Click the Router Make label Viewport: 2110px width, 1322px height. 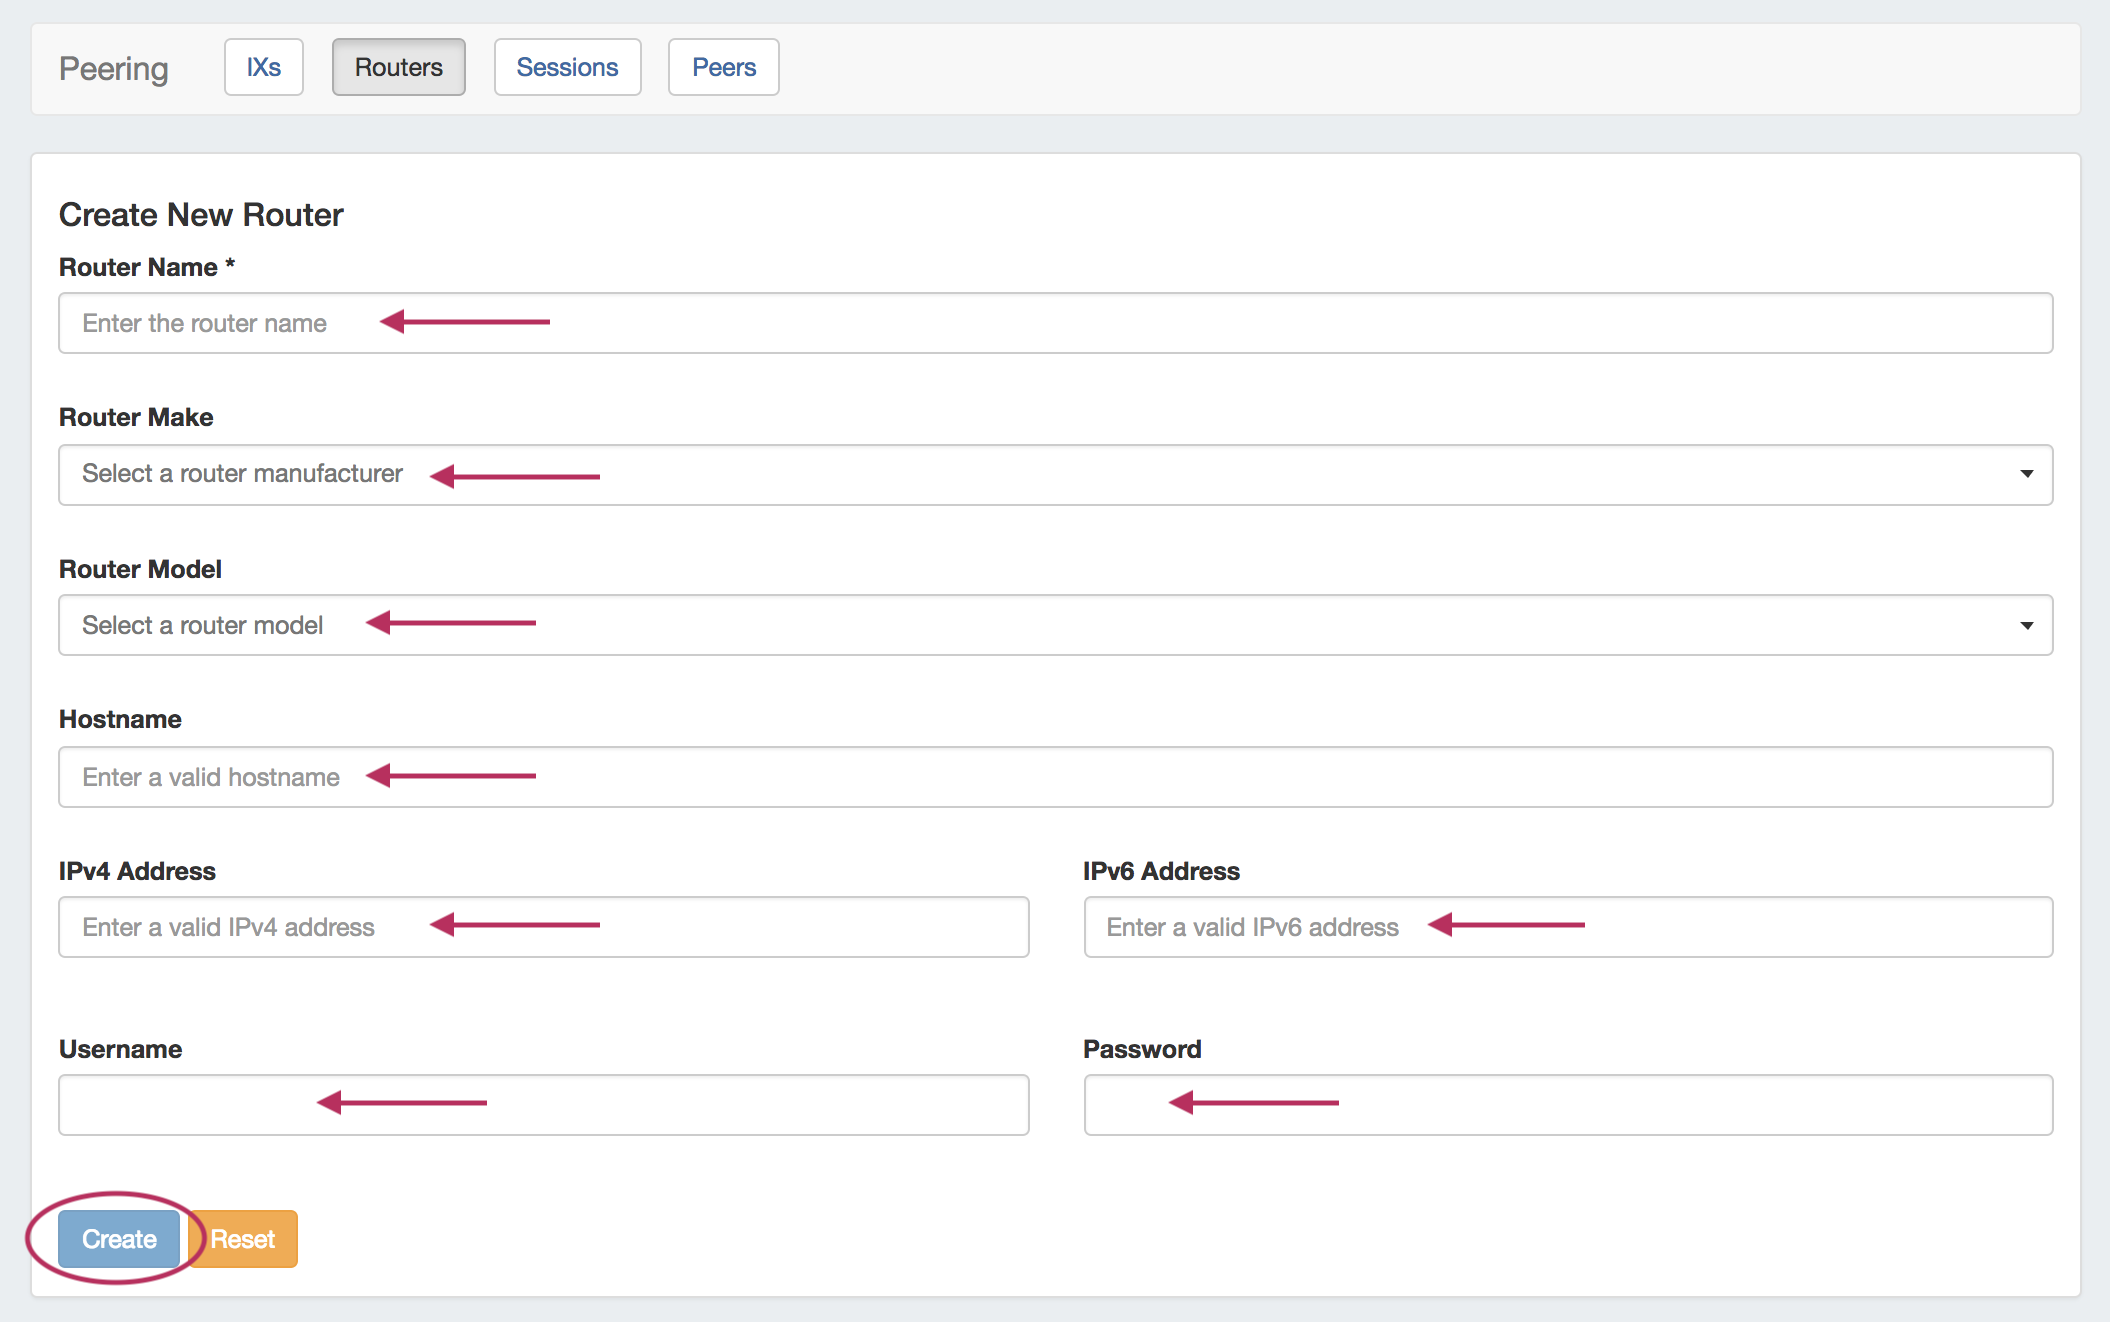(x=136, y=417)
